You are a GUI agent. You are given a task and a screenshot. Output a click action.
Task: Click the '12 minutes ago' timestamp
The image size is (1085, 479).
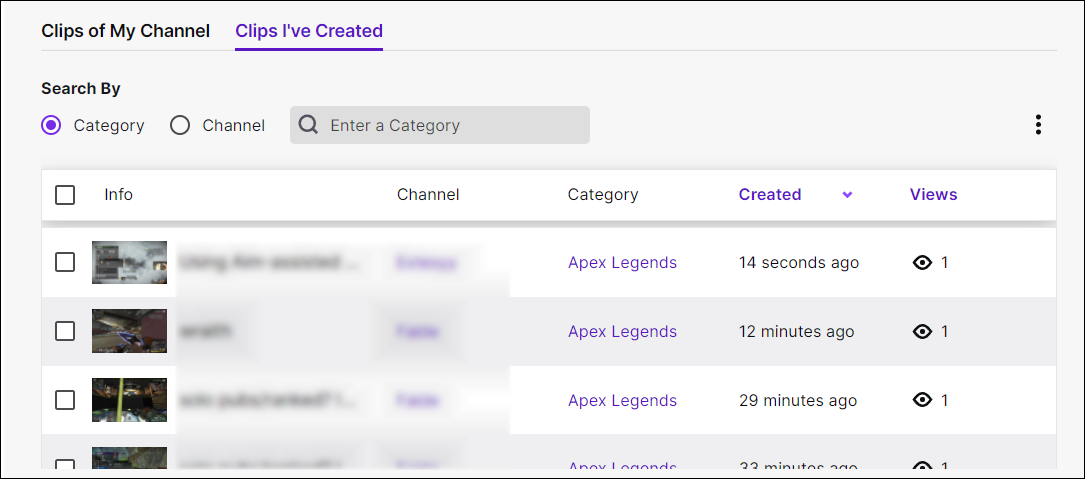796,332
